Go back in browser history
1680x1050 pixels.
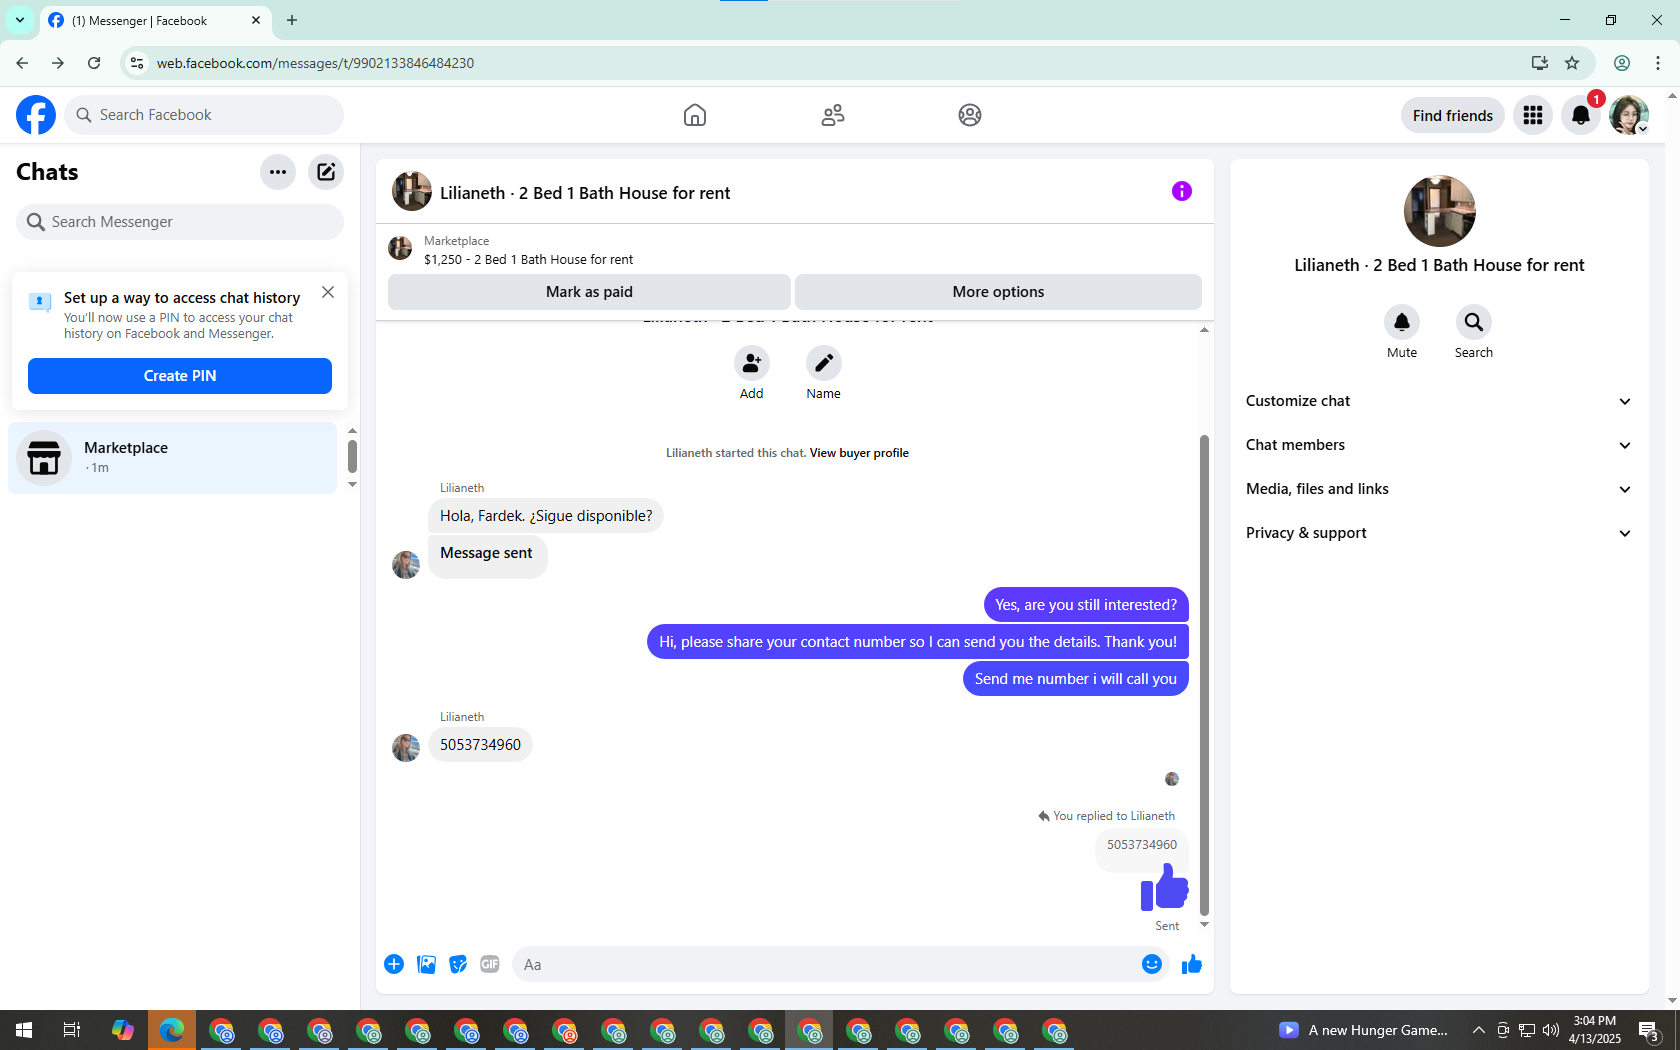[x=22, y=63]
